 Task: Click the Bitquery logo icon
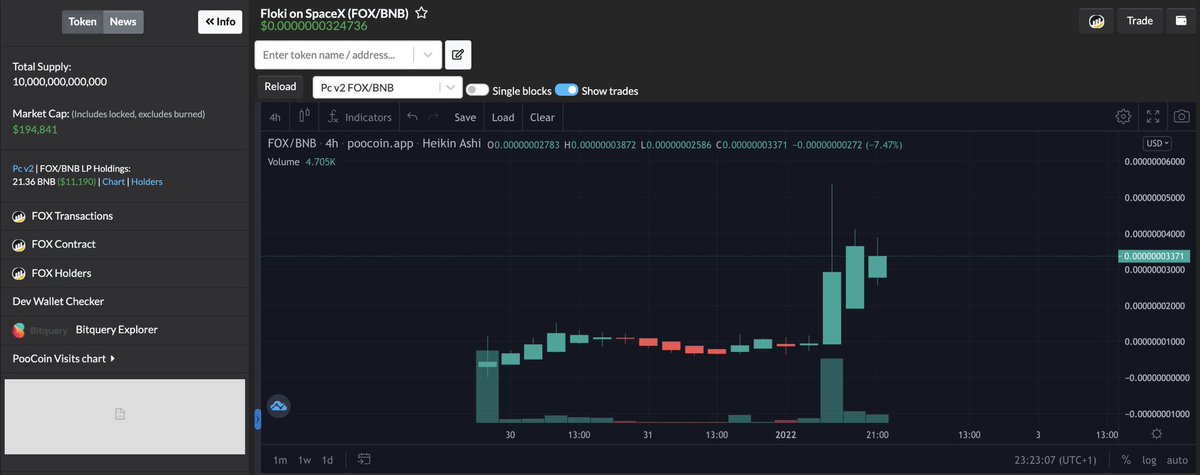(x=19, y=329)
